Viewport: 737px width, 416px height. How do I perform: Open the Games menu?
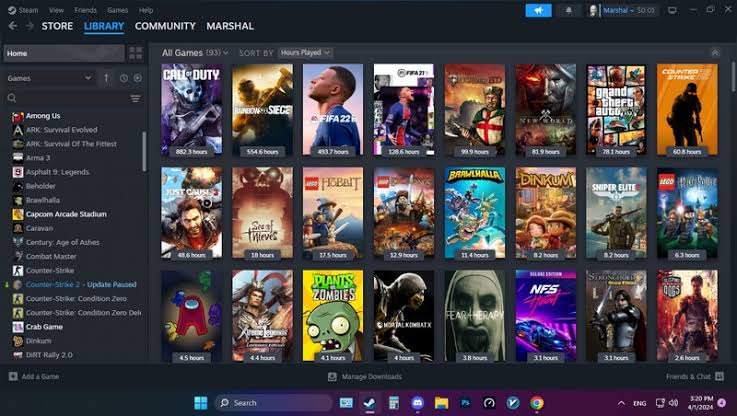[x=118, y=10]
